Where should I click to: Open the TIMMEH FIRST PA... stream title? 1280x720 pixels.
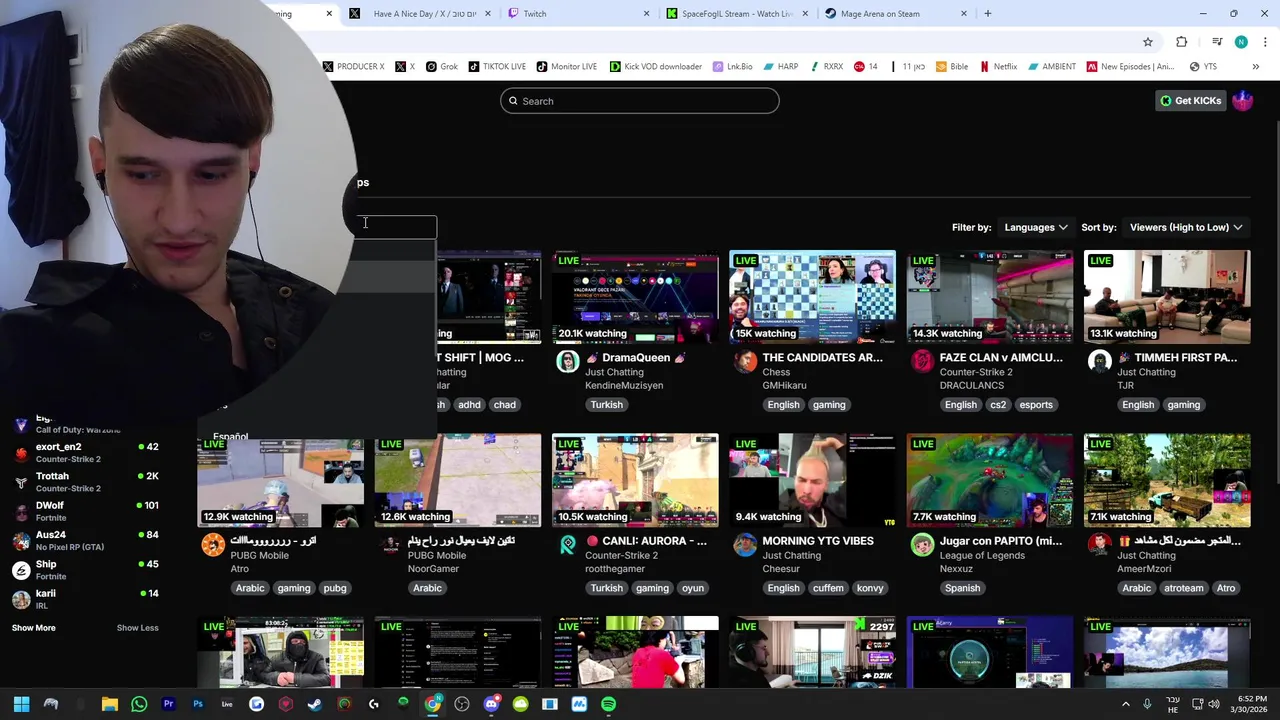pyautogui.click(x=1179, y=358)
